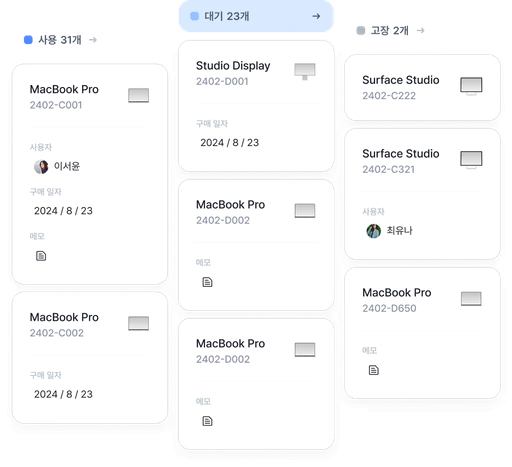Image resolution: width=512 pixels, height=467 pixels.
Task: Open MacBook Pro title on 2402-C002 card
Action: coord(64,317)
